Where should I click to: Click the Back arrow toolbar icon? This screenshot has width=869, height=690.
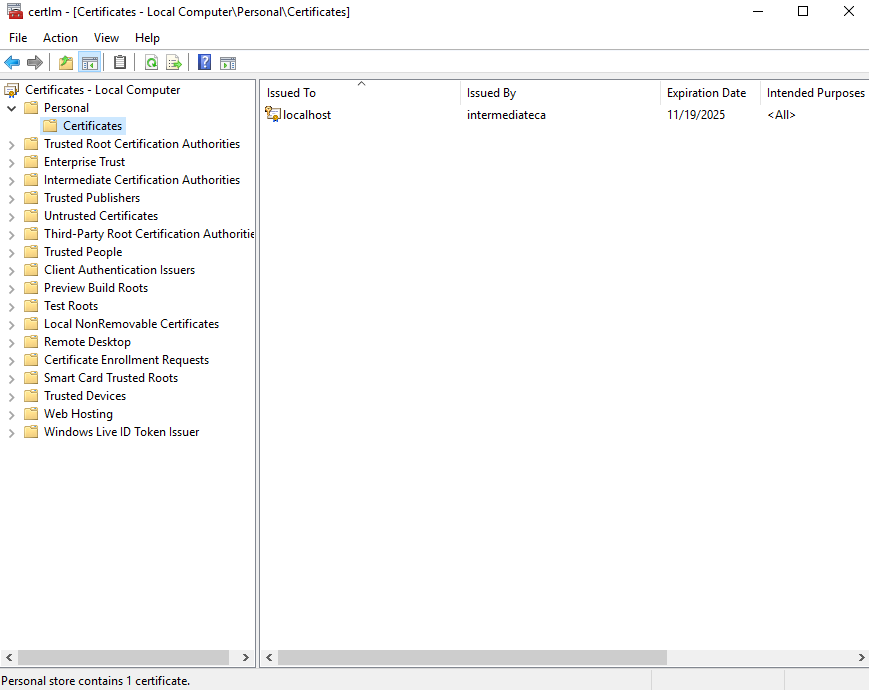12,62
